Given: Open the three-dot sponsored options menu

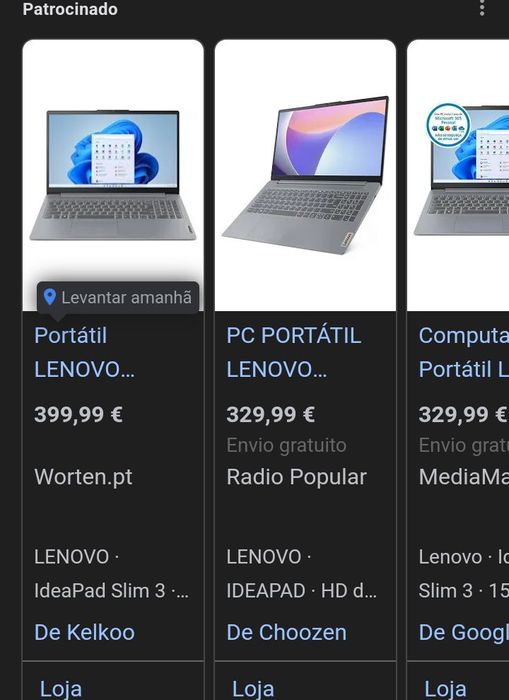Looking at the screenshot, I should coord(482,8).
